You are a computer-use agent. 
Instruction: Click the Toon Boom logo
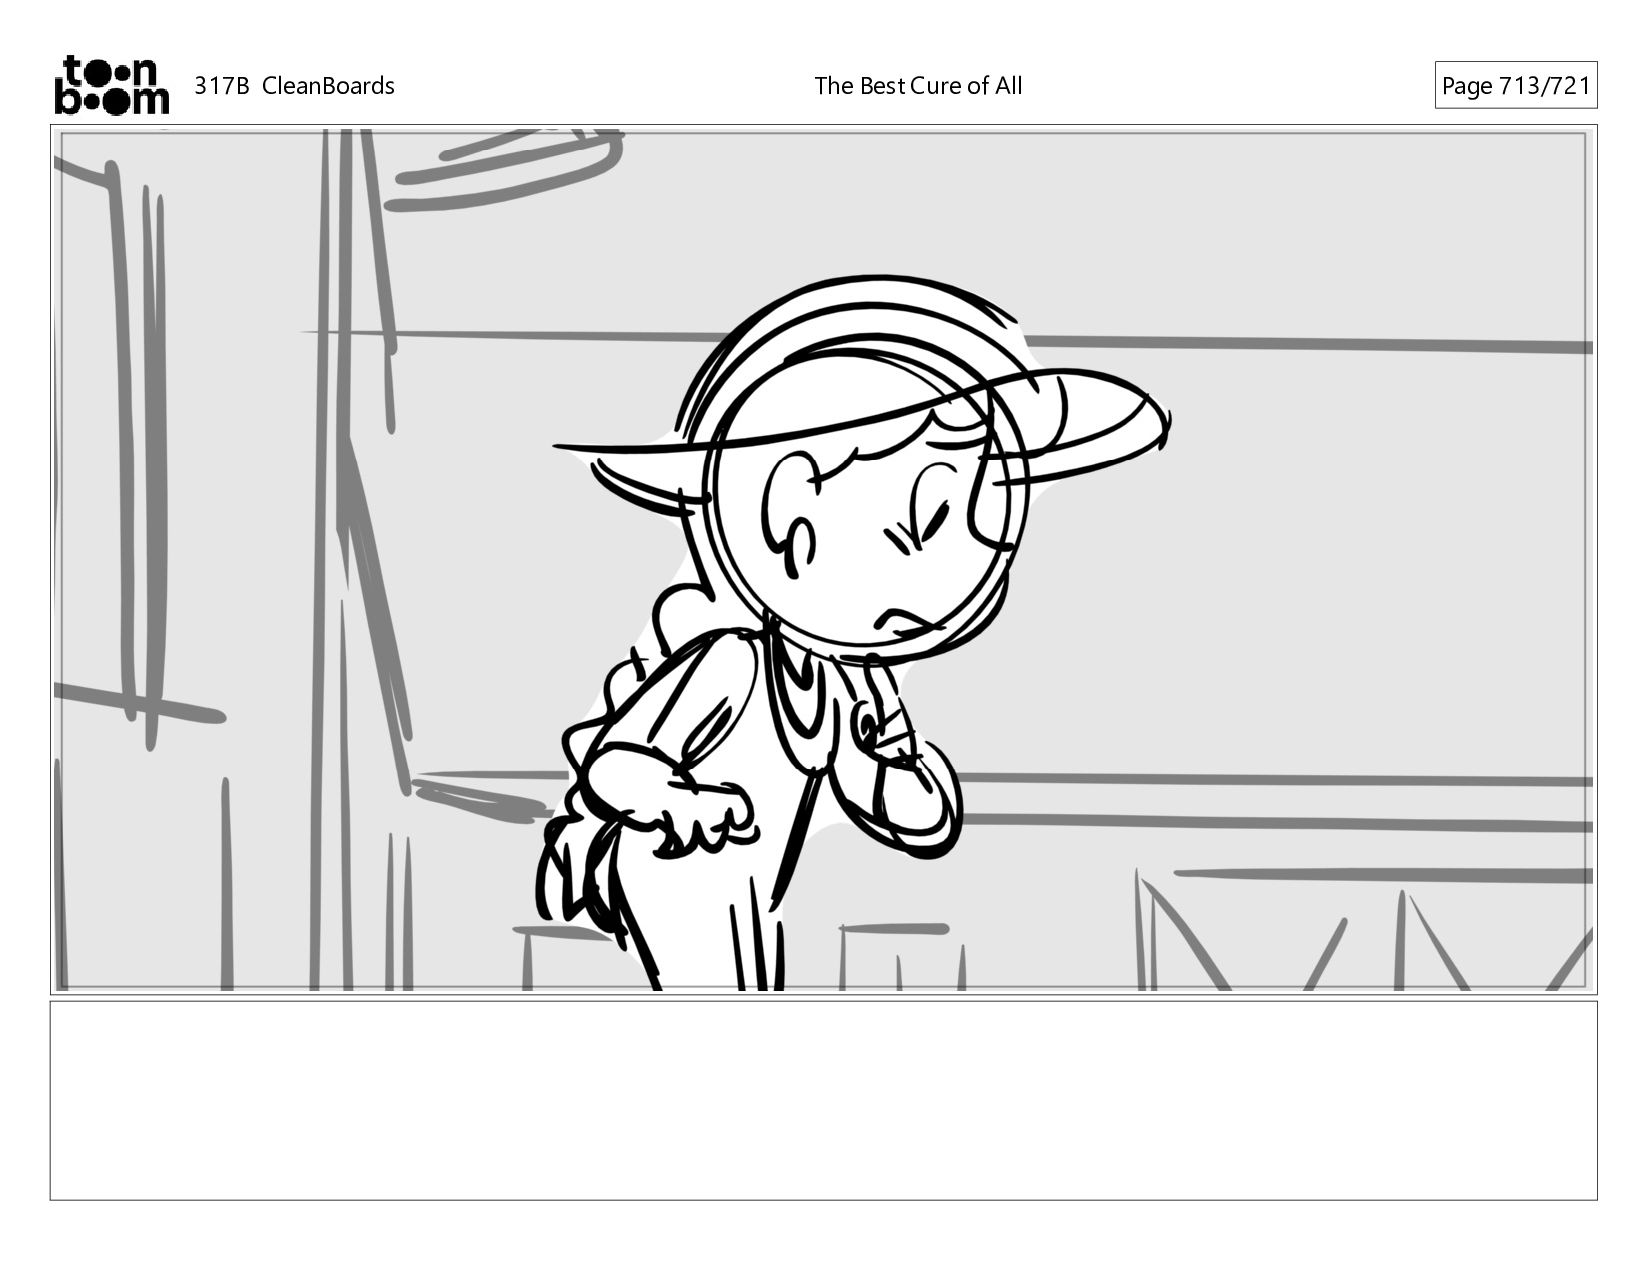pyautogui.click(x=111, y=85)
